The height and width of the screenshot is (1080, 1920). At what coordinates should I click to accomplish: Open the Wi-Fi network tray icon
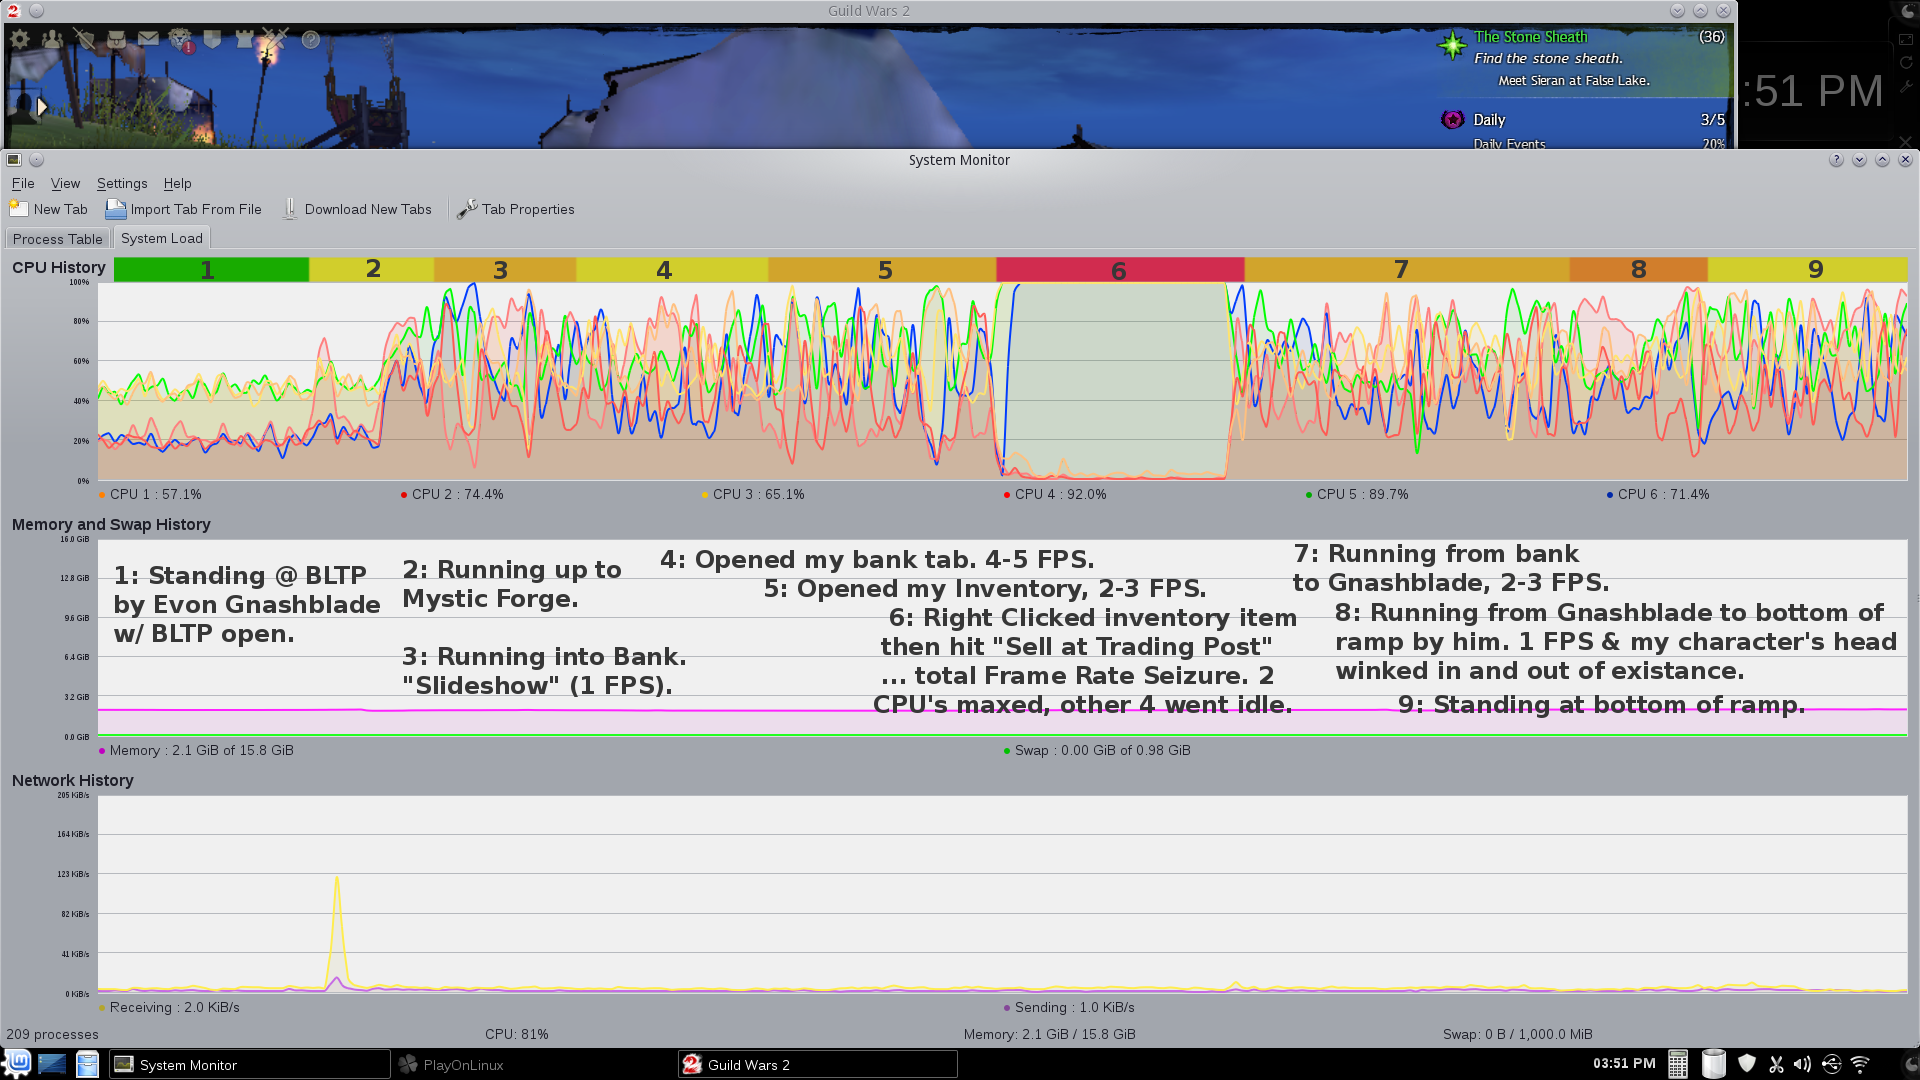click(x=1860, y=1065)
